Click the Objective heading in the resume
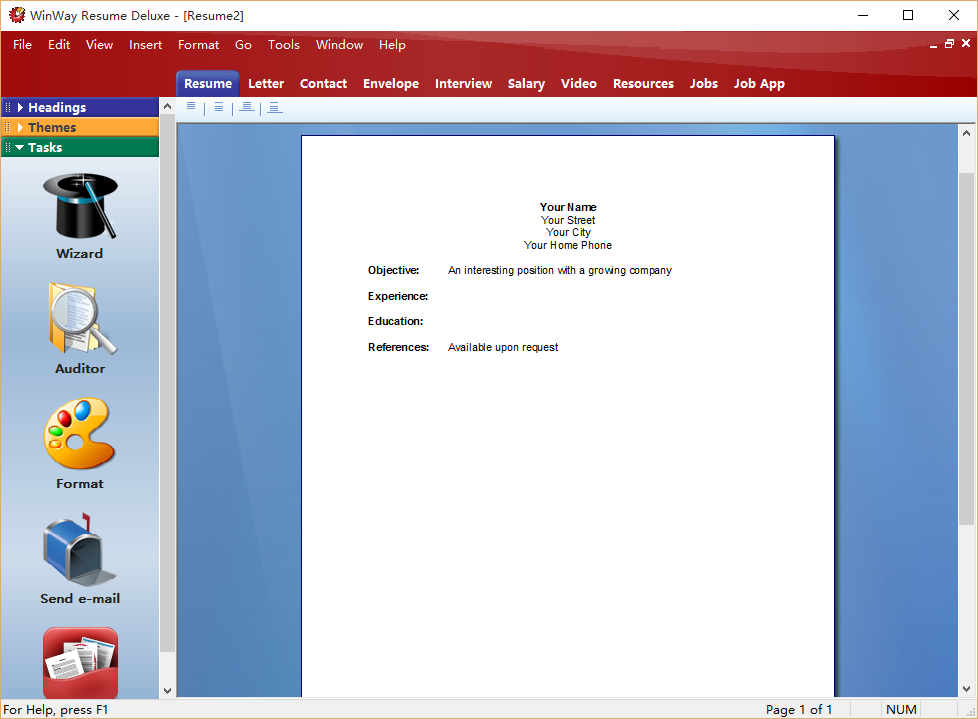978x719 pixels. click(393, 271)
